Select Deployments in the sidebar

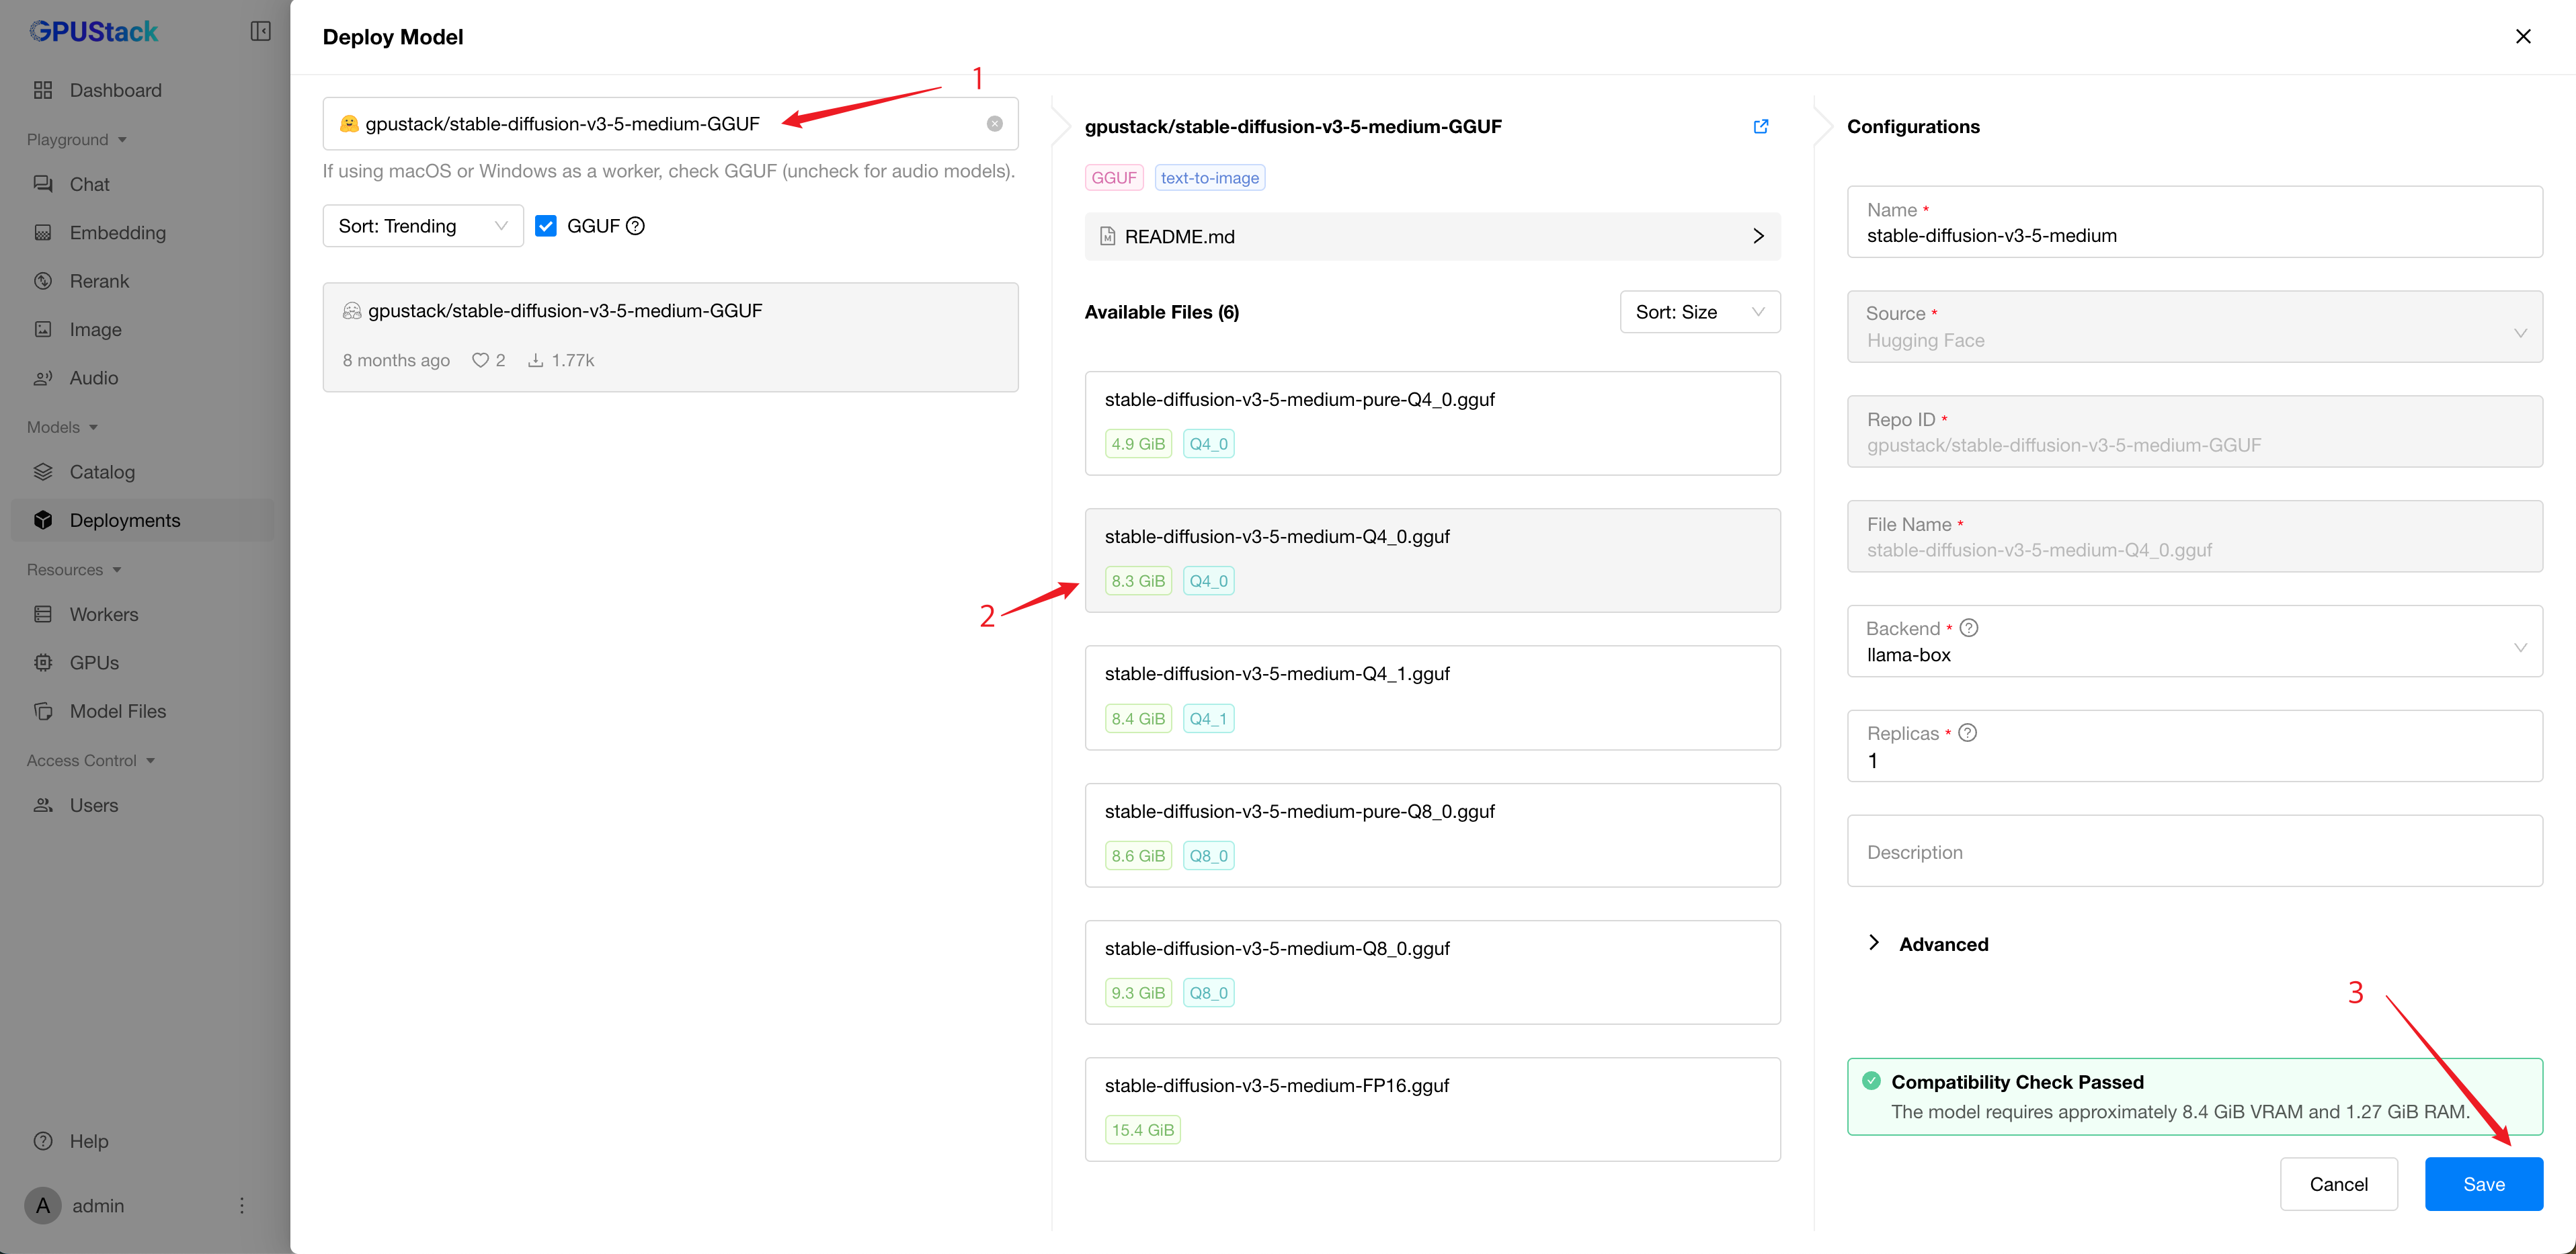[142, 520]
